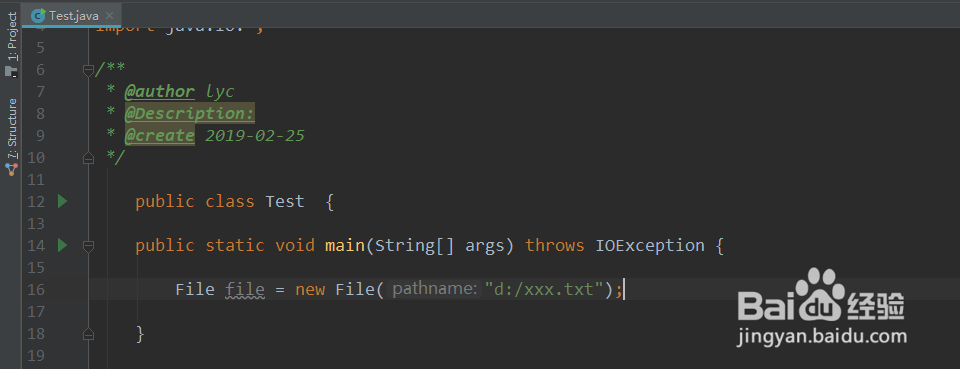Click the static keyword on line 14

[235, 245]
